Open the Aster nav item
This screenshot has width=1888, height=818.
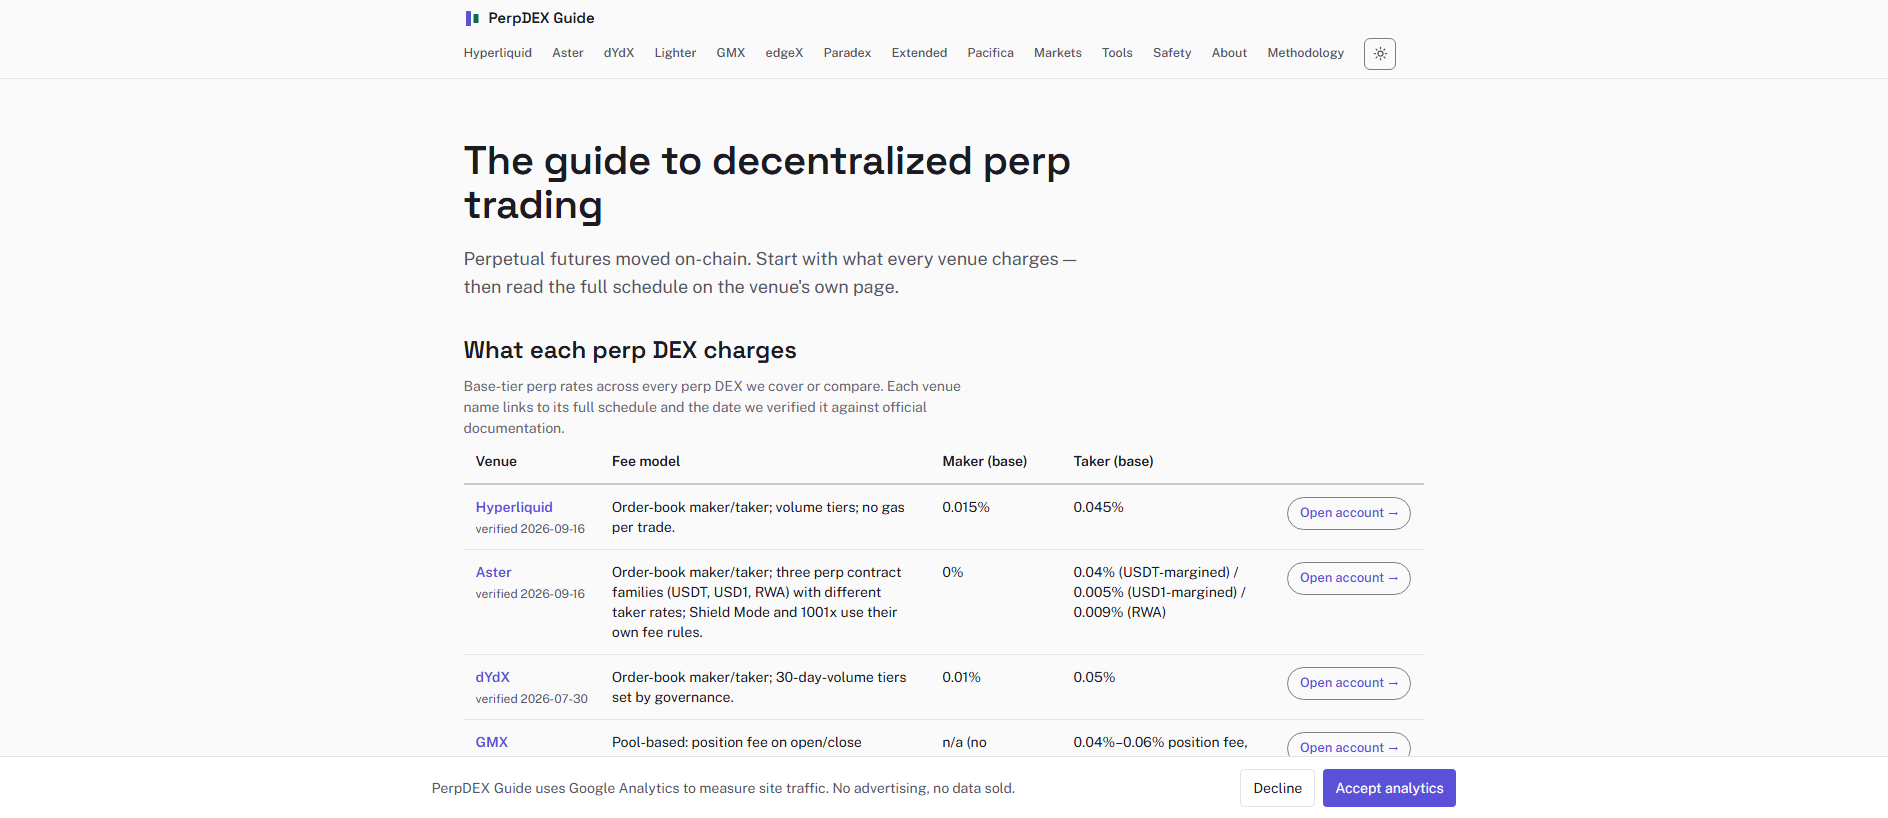568,53
